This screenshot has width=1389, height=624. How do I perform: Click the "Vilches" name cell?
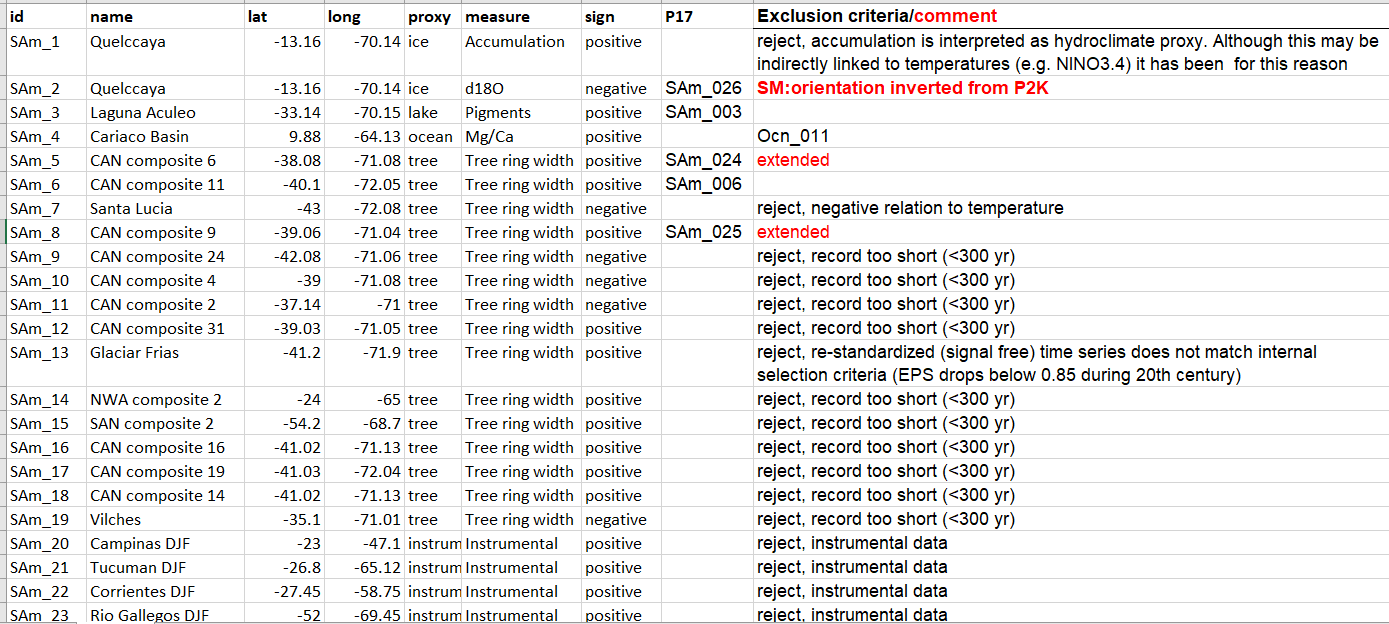coord(115,520)
